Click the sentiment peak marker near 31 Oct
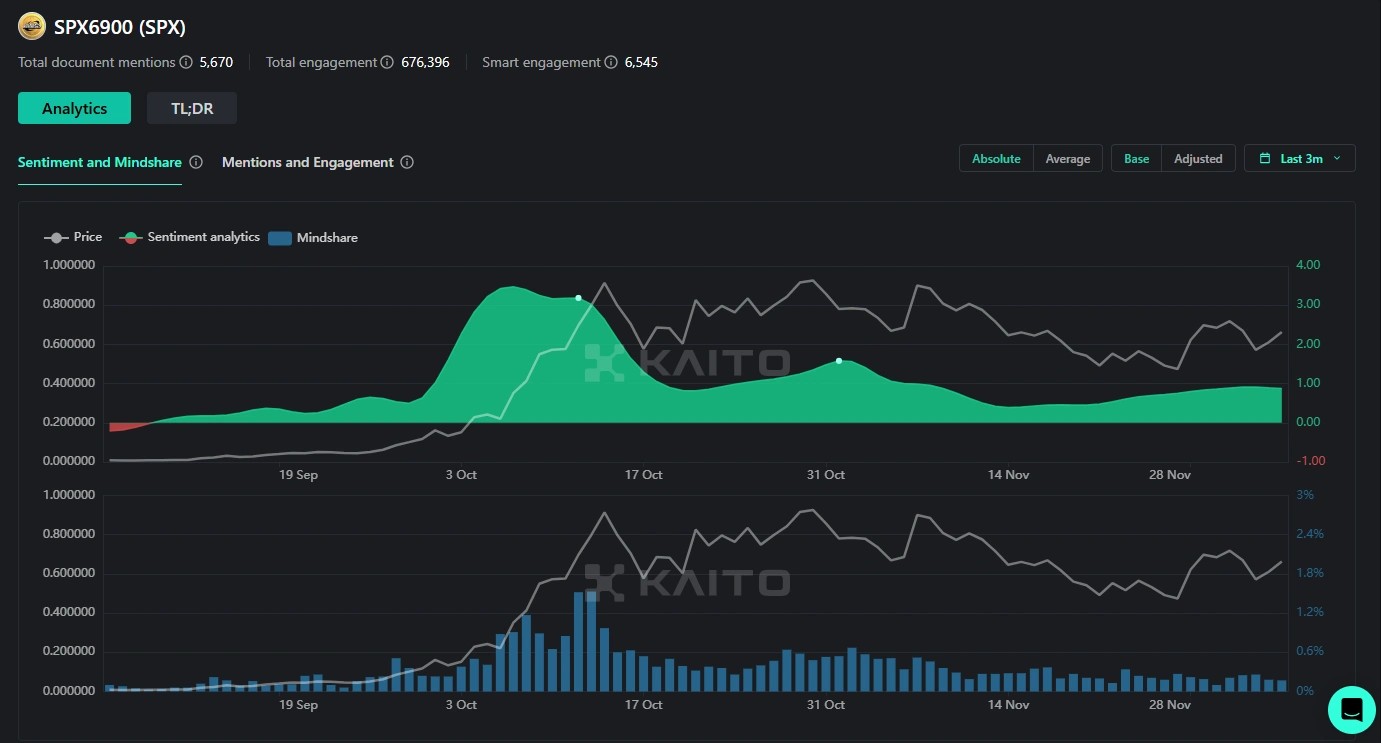 [838, 360]
